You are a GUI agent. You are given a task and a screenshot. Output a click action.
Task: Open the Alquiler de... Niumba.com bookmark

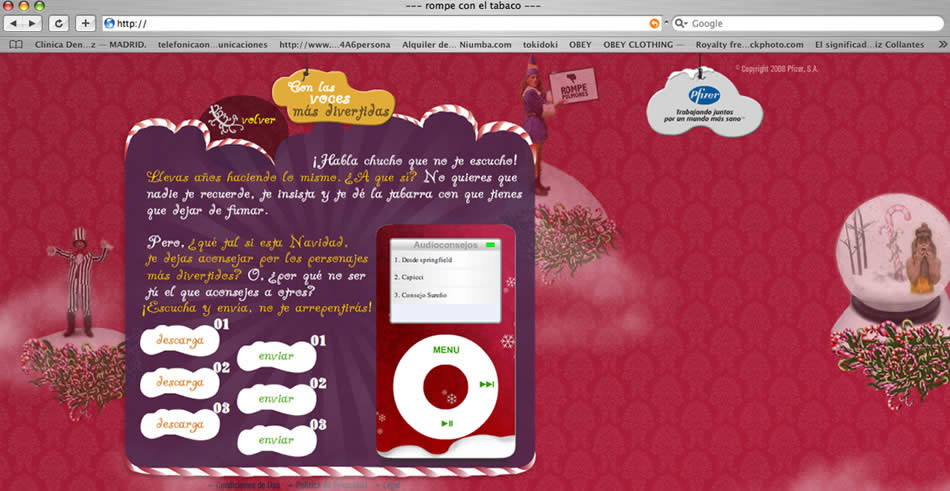[457, 44]
